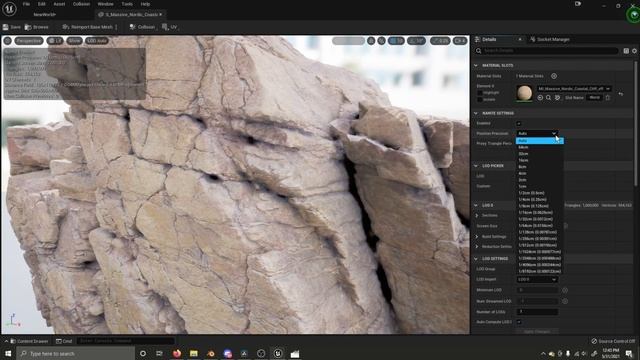Use selected asset from Content Browser
640x360 pixels.
[540, 98]
